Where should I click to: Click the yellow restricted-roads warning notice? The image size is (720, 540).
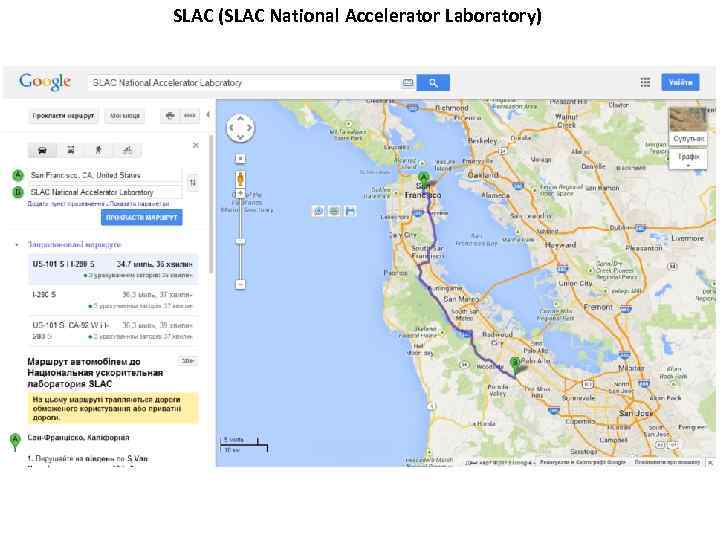click(x=113, y=408)
